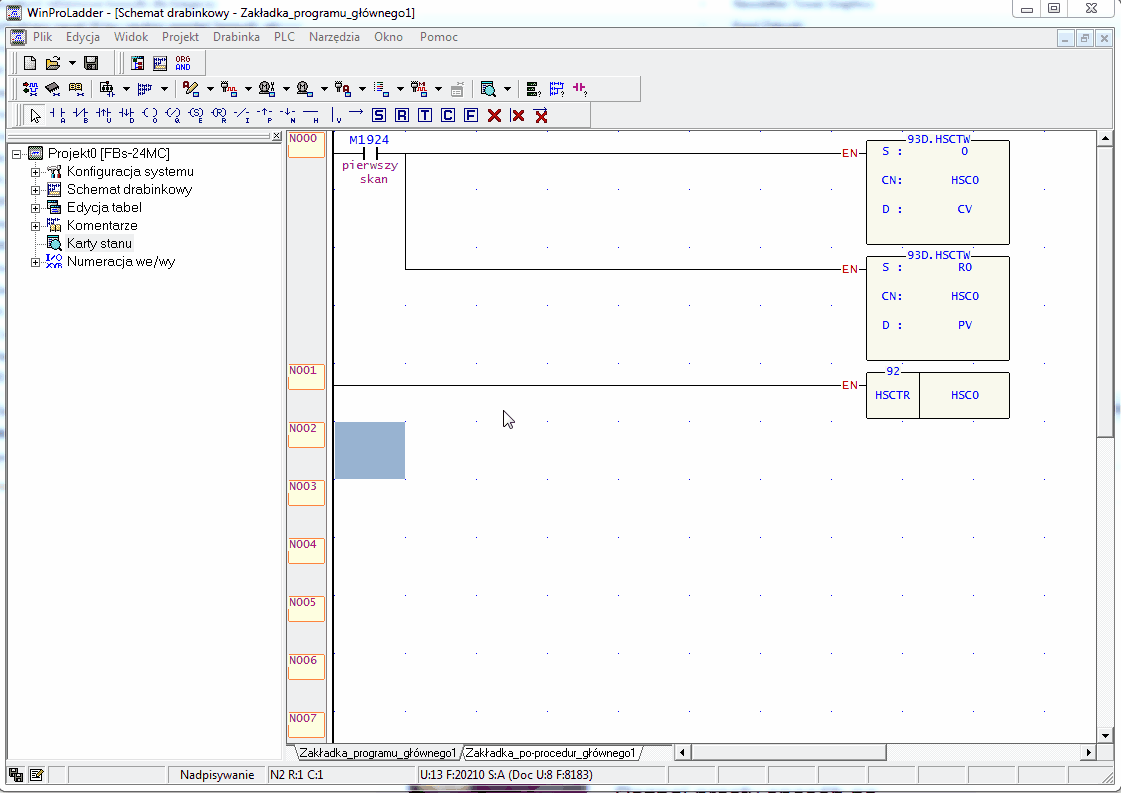Open the Plik menu
Viewport: 1121px width, 793px height.
42,36
